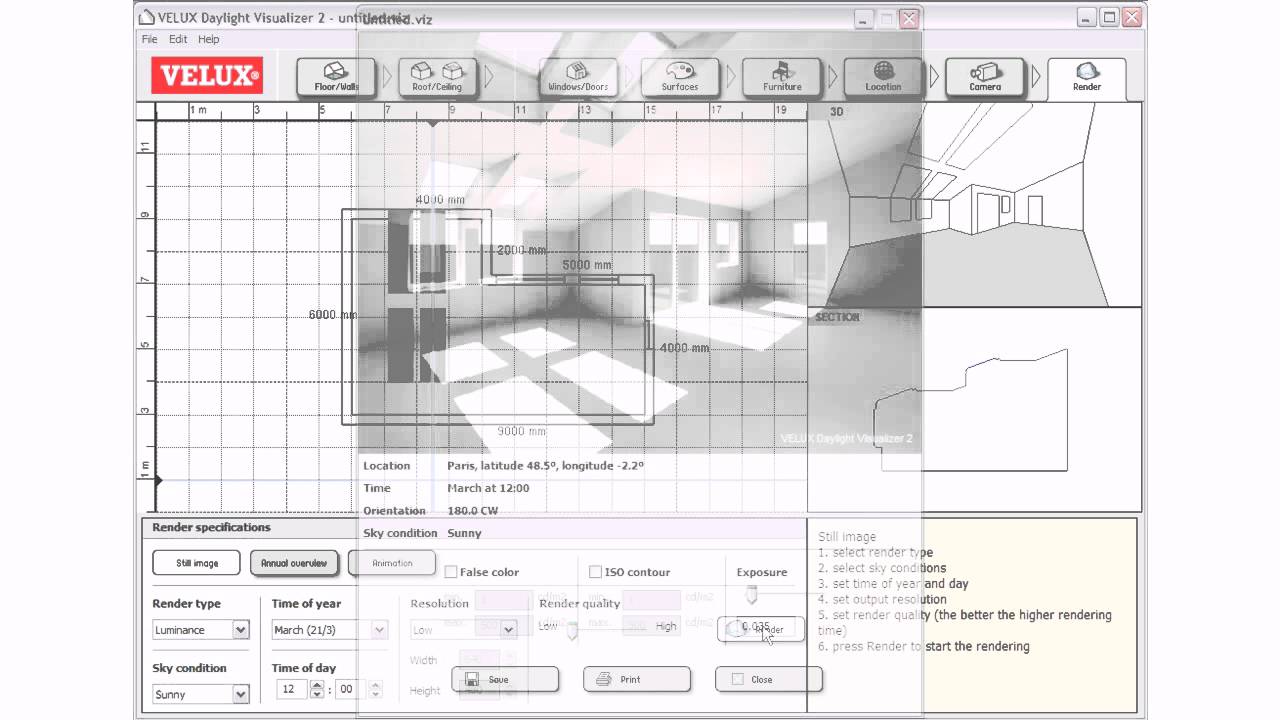Click the '180.0 CW' orientation value
1280x720 pixels.
coord(472,511)
